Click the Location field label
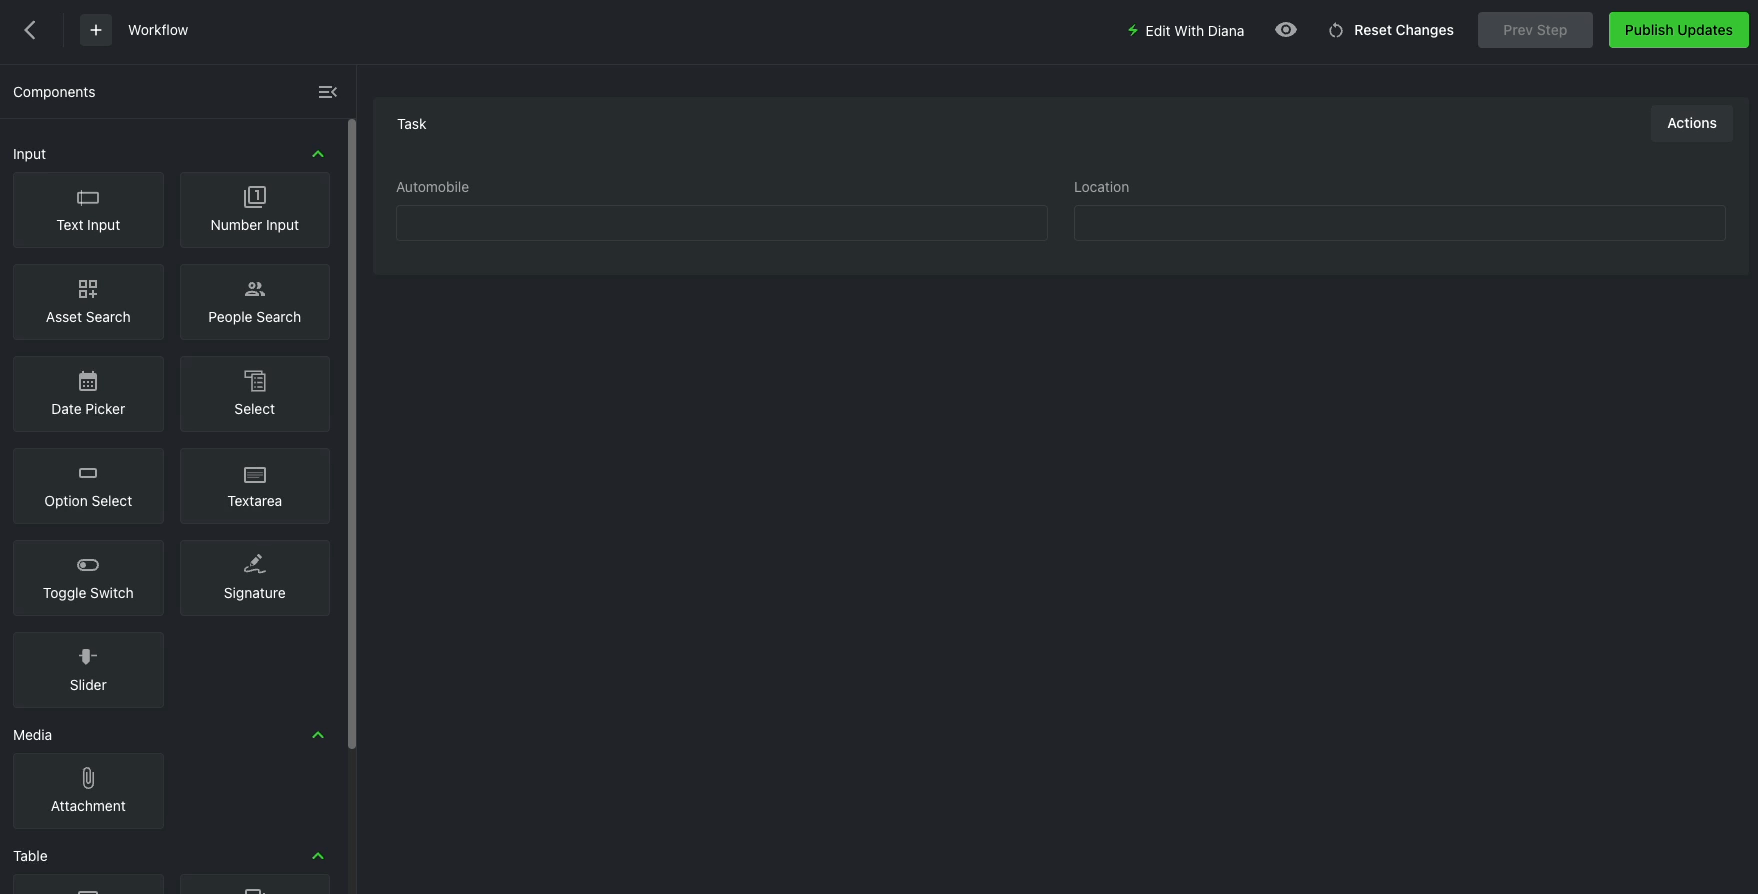This screenshot has height=894, width=1758. [x=1101, y=187]
